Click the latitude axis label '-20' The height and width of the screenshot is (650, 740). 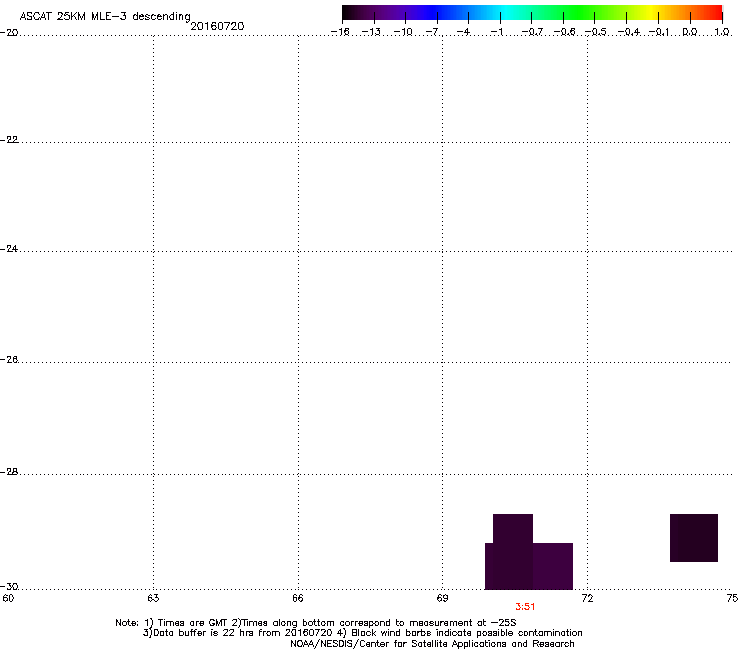pyautogui.click(x=9, y=33)
